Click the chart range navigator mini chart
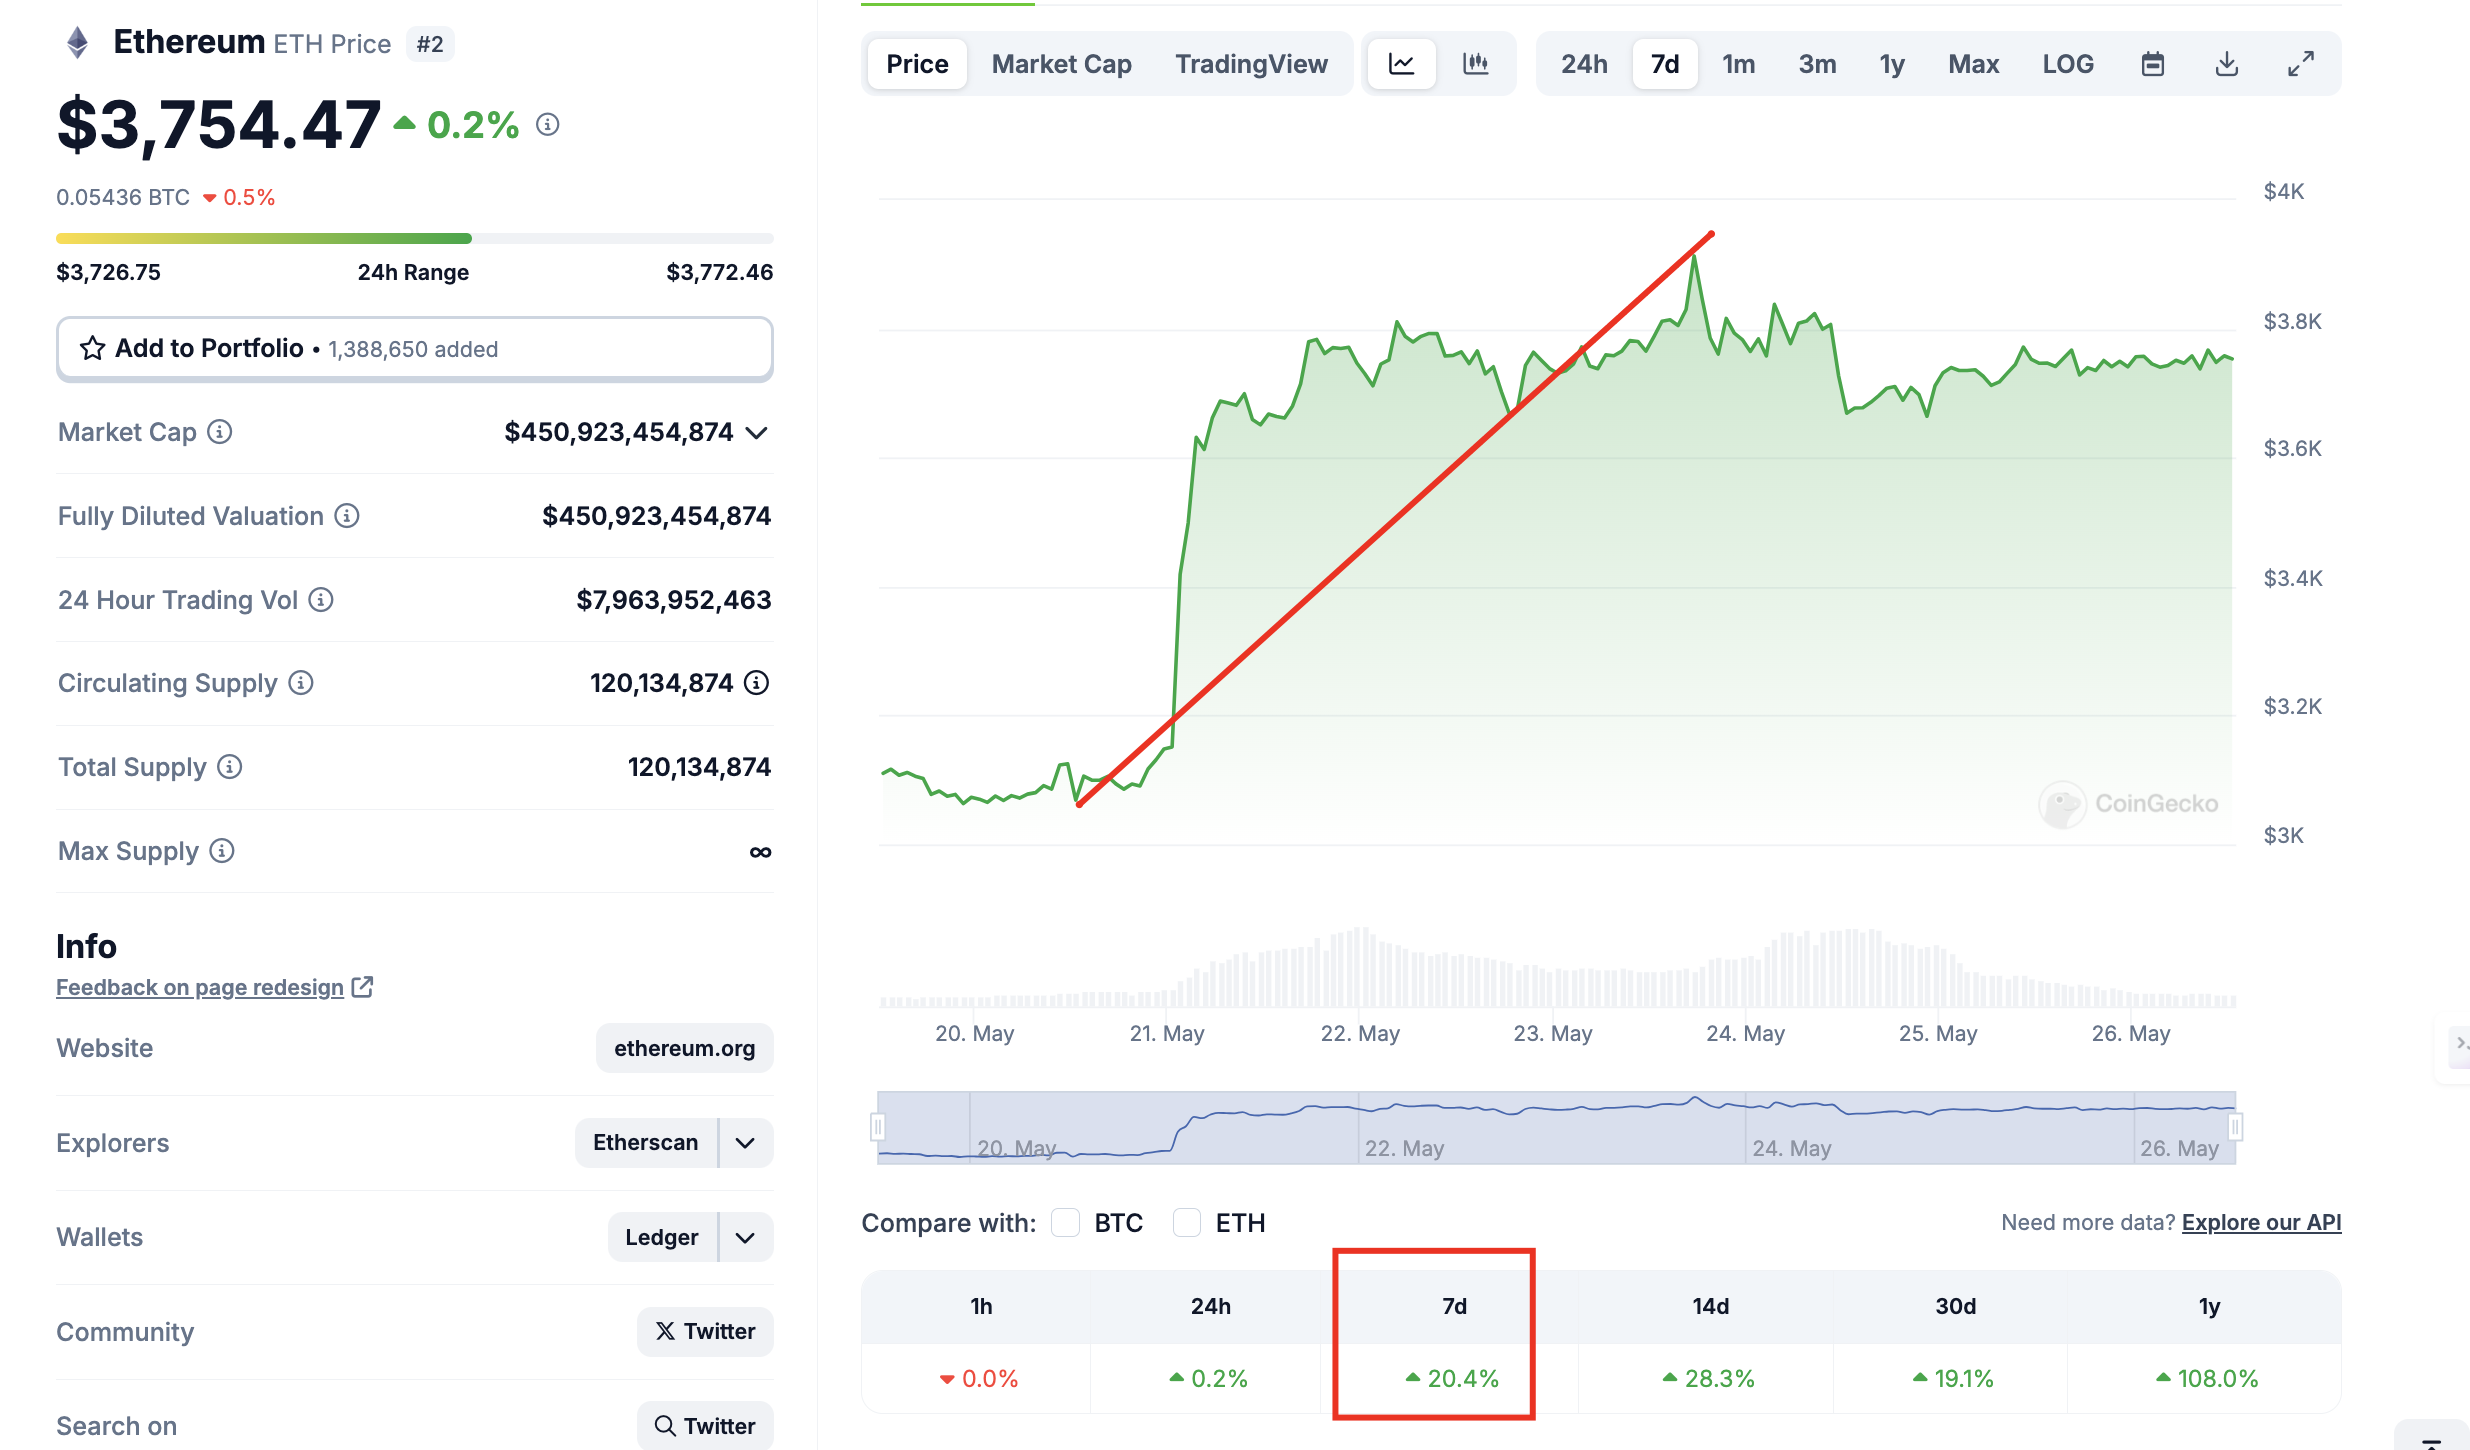Image resolution: width=2470 pixels, height=1450 pixels. point(1556,1127)
